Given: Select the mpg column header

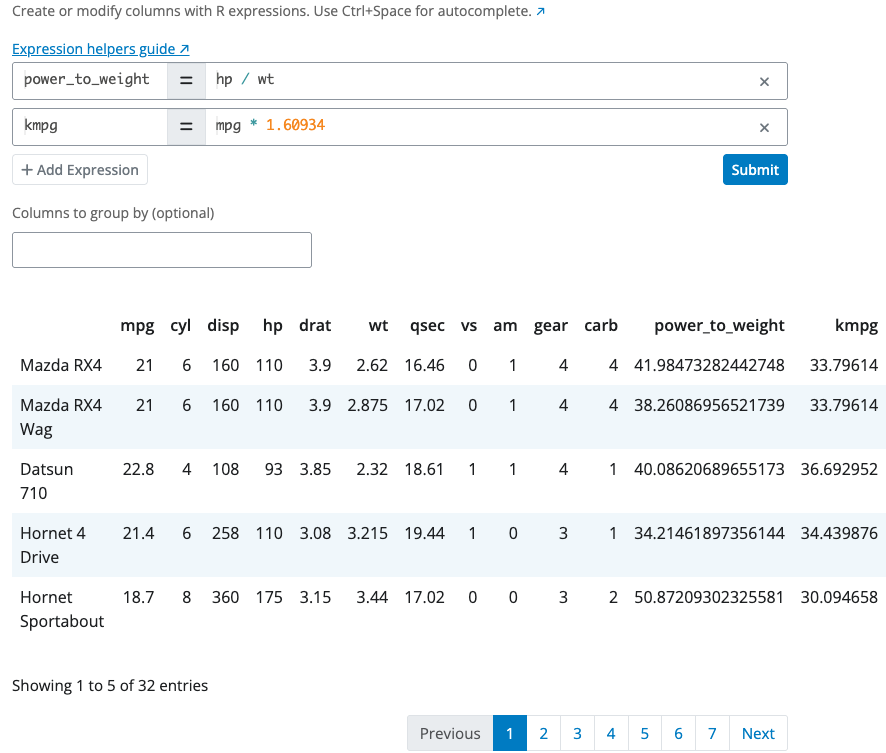Looking at the screenshot, I should click(x=137, y=325).
